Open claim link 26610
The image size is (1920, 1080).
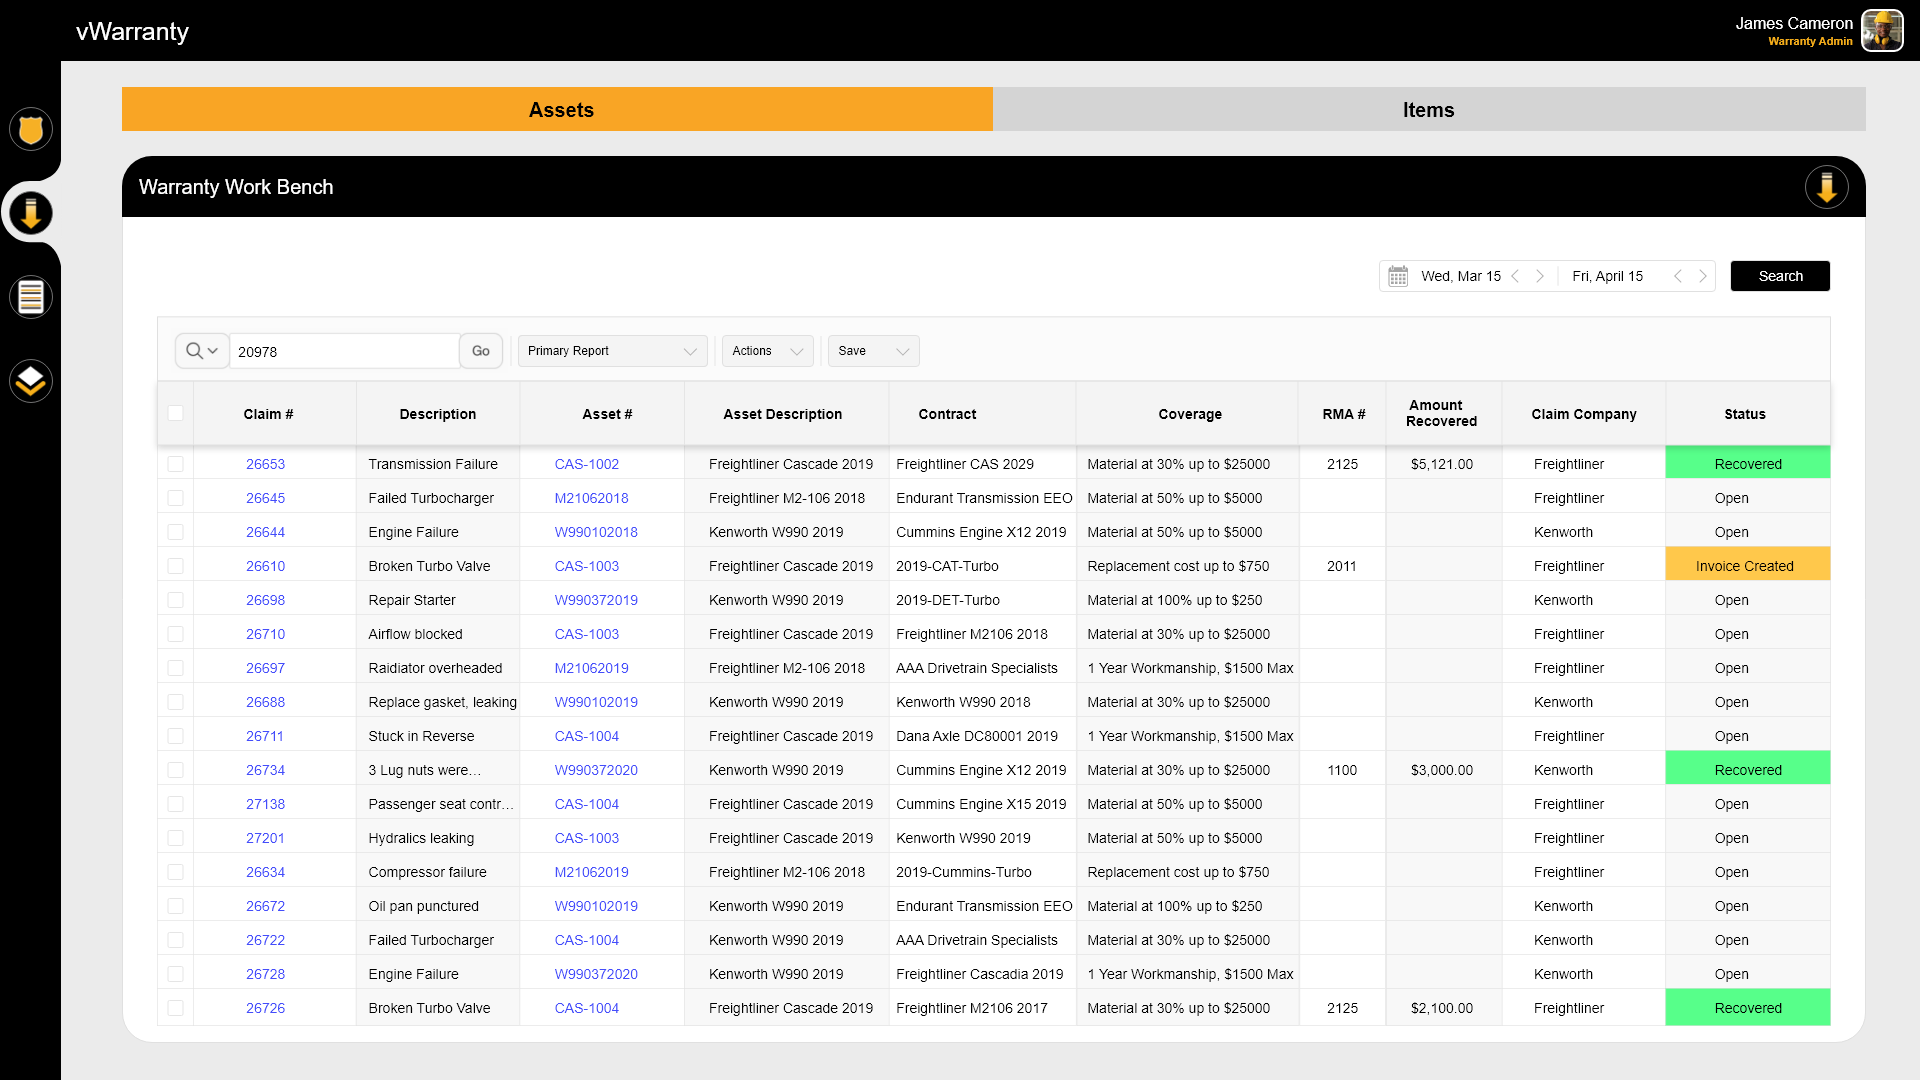tap(265, 566)
